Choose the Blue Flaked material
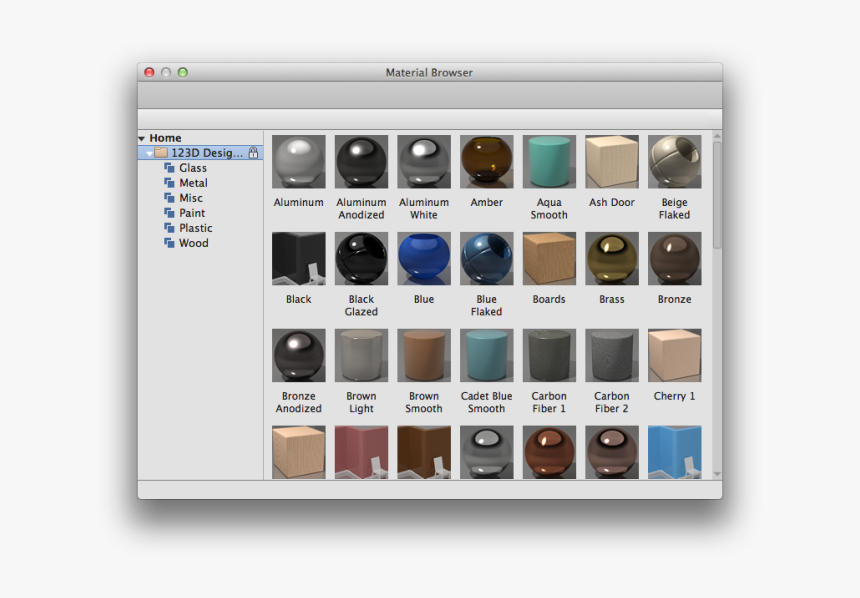The height and width of the screenshot is (598, 860). [486, 257]
